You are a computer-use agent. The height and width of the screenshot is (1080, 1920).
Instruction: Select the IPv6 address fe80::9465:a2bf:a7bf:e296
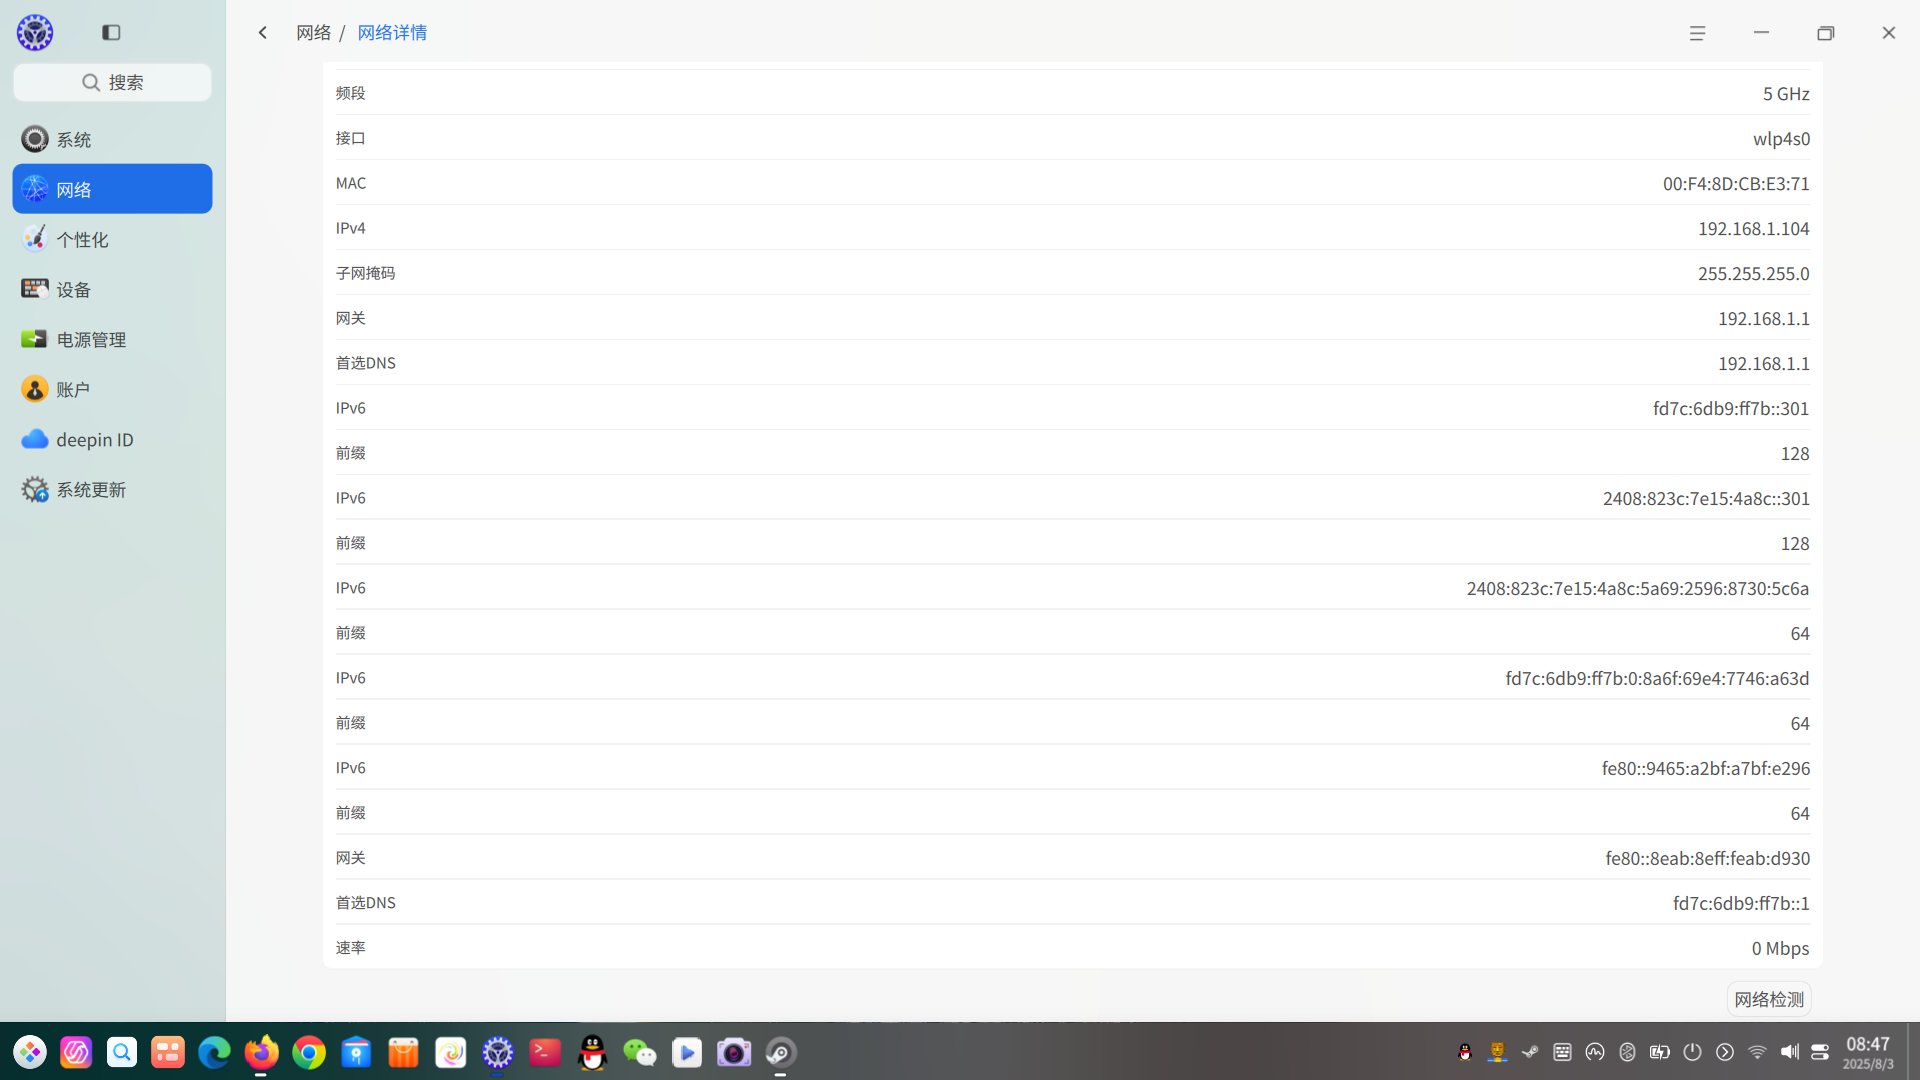1705,768
